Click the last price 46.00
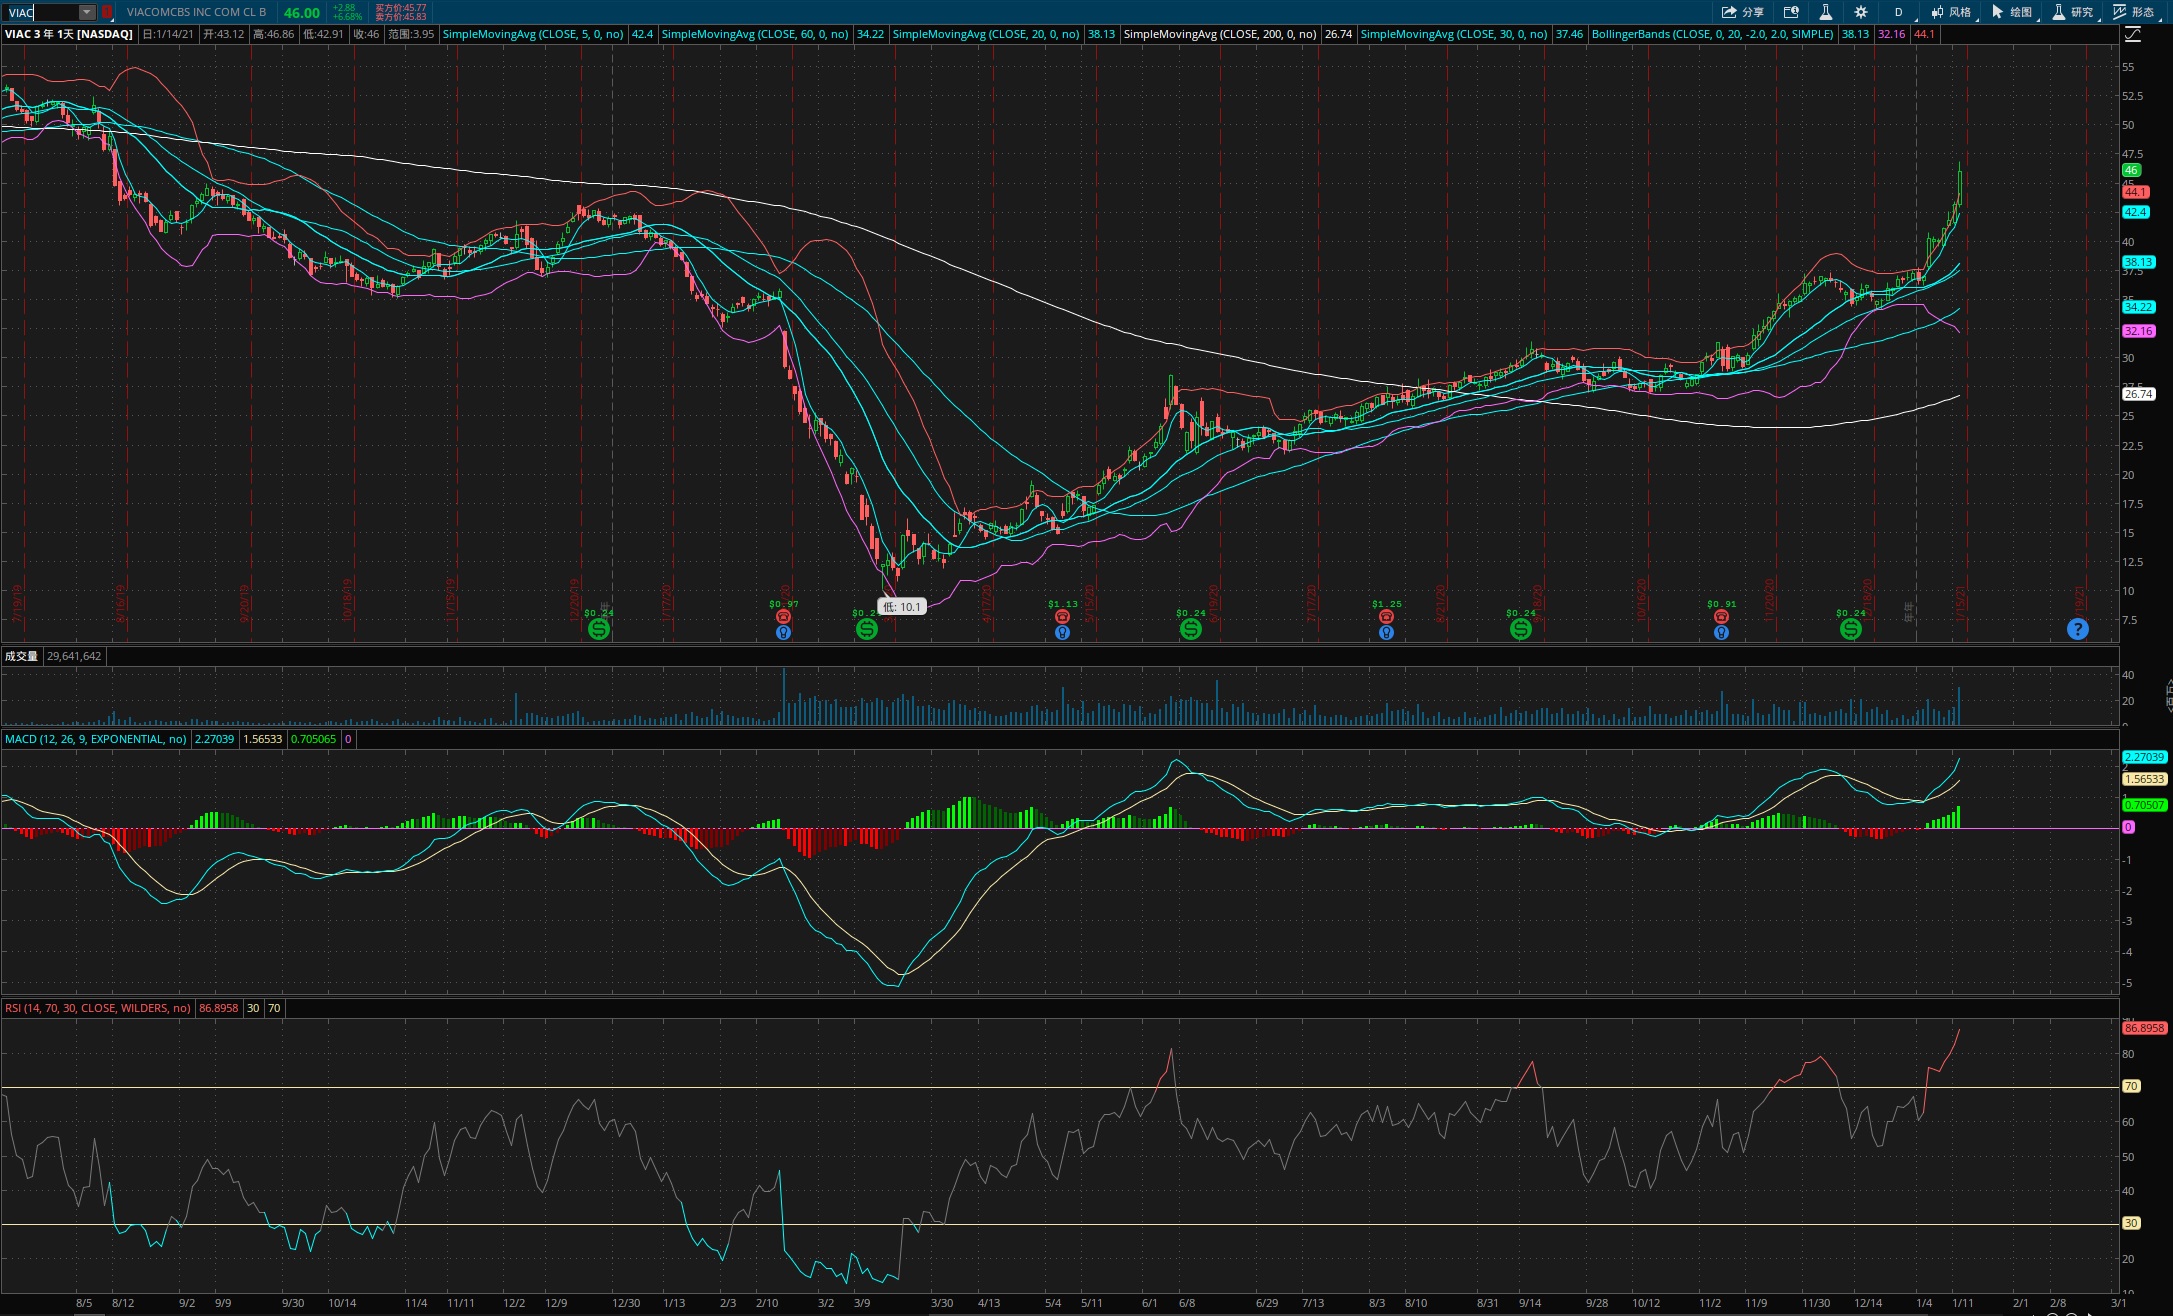 tap(301, 13)
